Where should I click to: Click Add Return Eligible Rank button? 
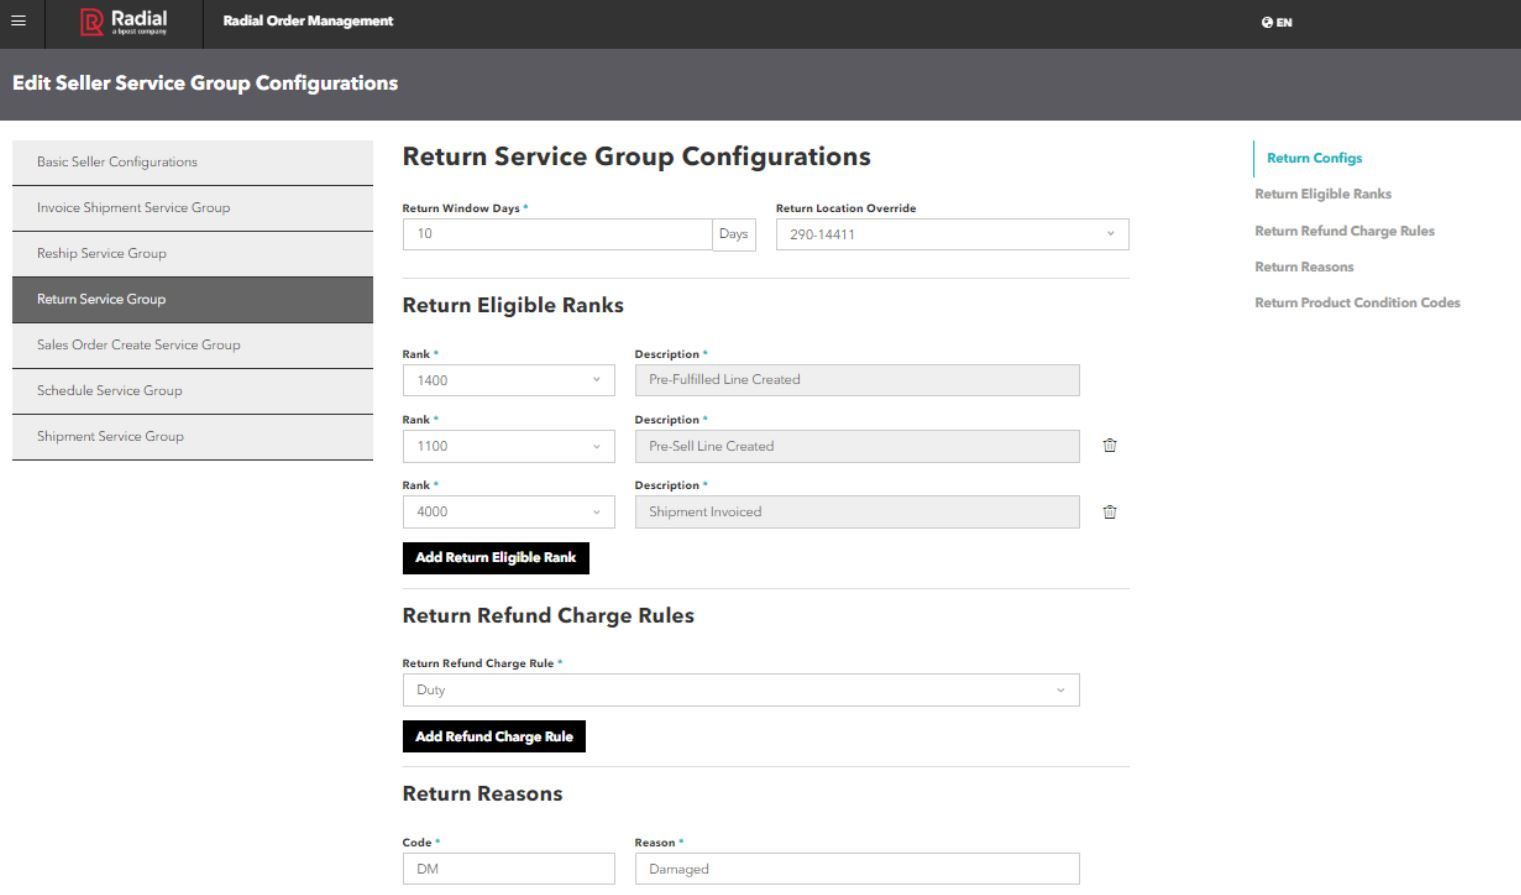click(495, 558)
